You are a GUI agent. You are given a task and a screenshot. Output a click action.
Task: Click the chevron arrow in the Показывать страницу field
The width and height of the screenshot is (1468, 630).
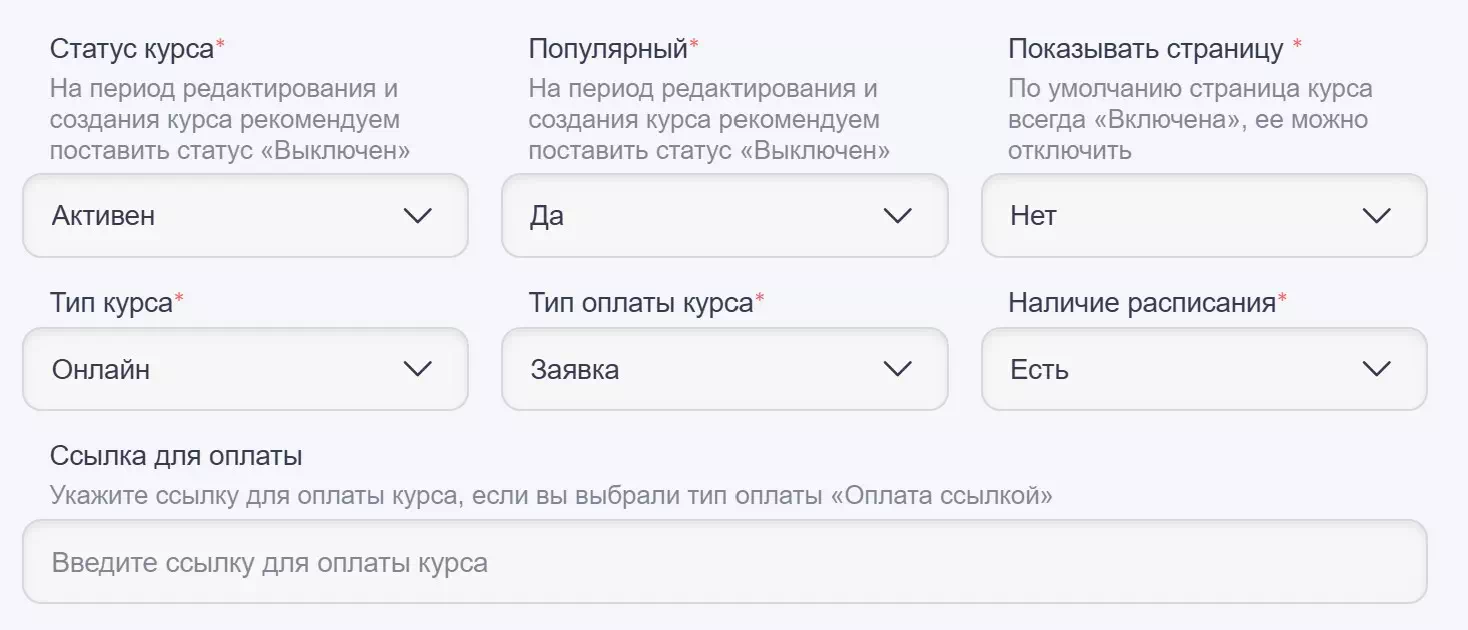(x=1377, y=216)
